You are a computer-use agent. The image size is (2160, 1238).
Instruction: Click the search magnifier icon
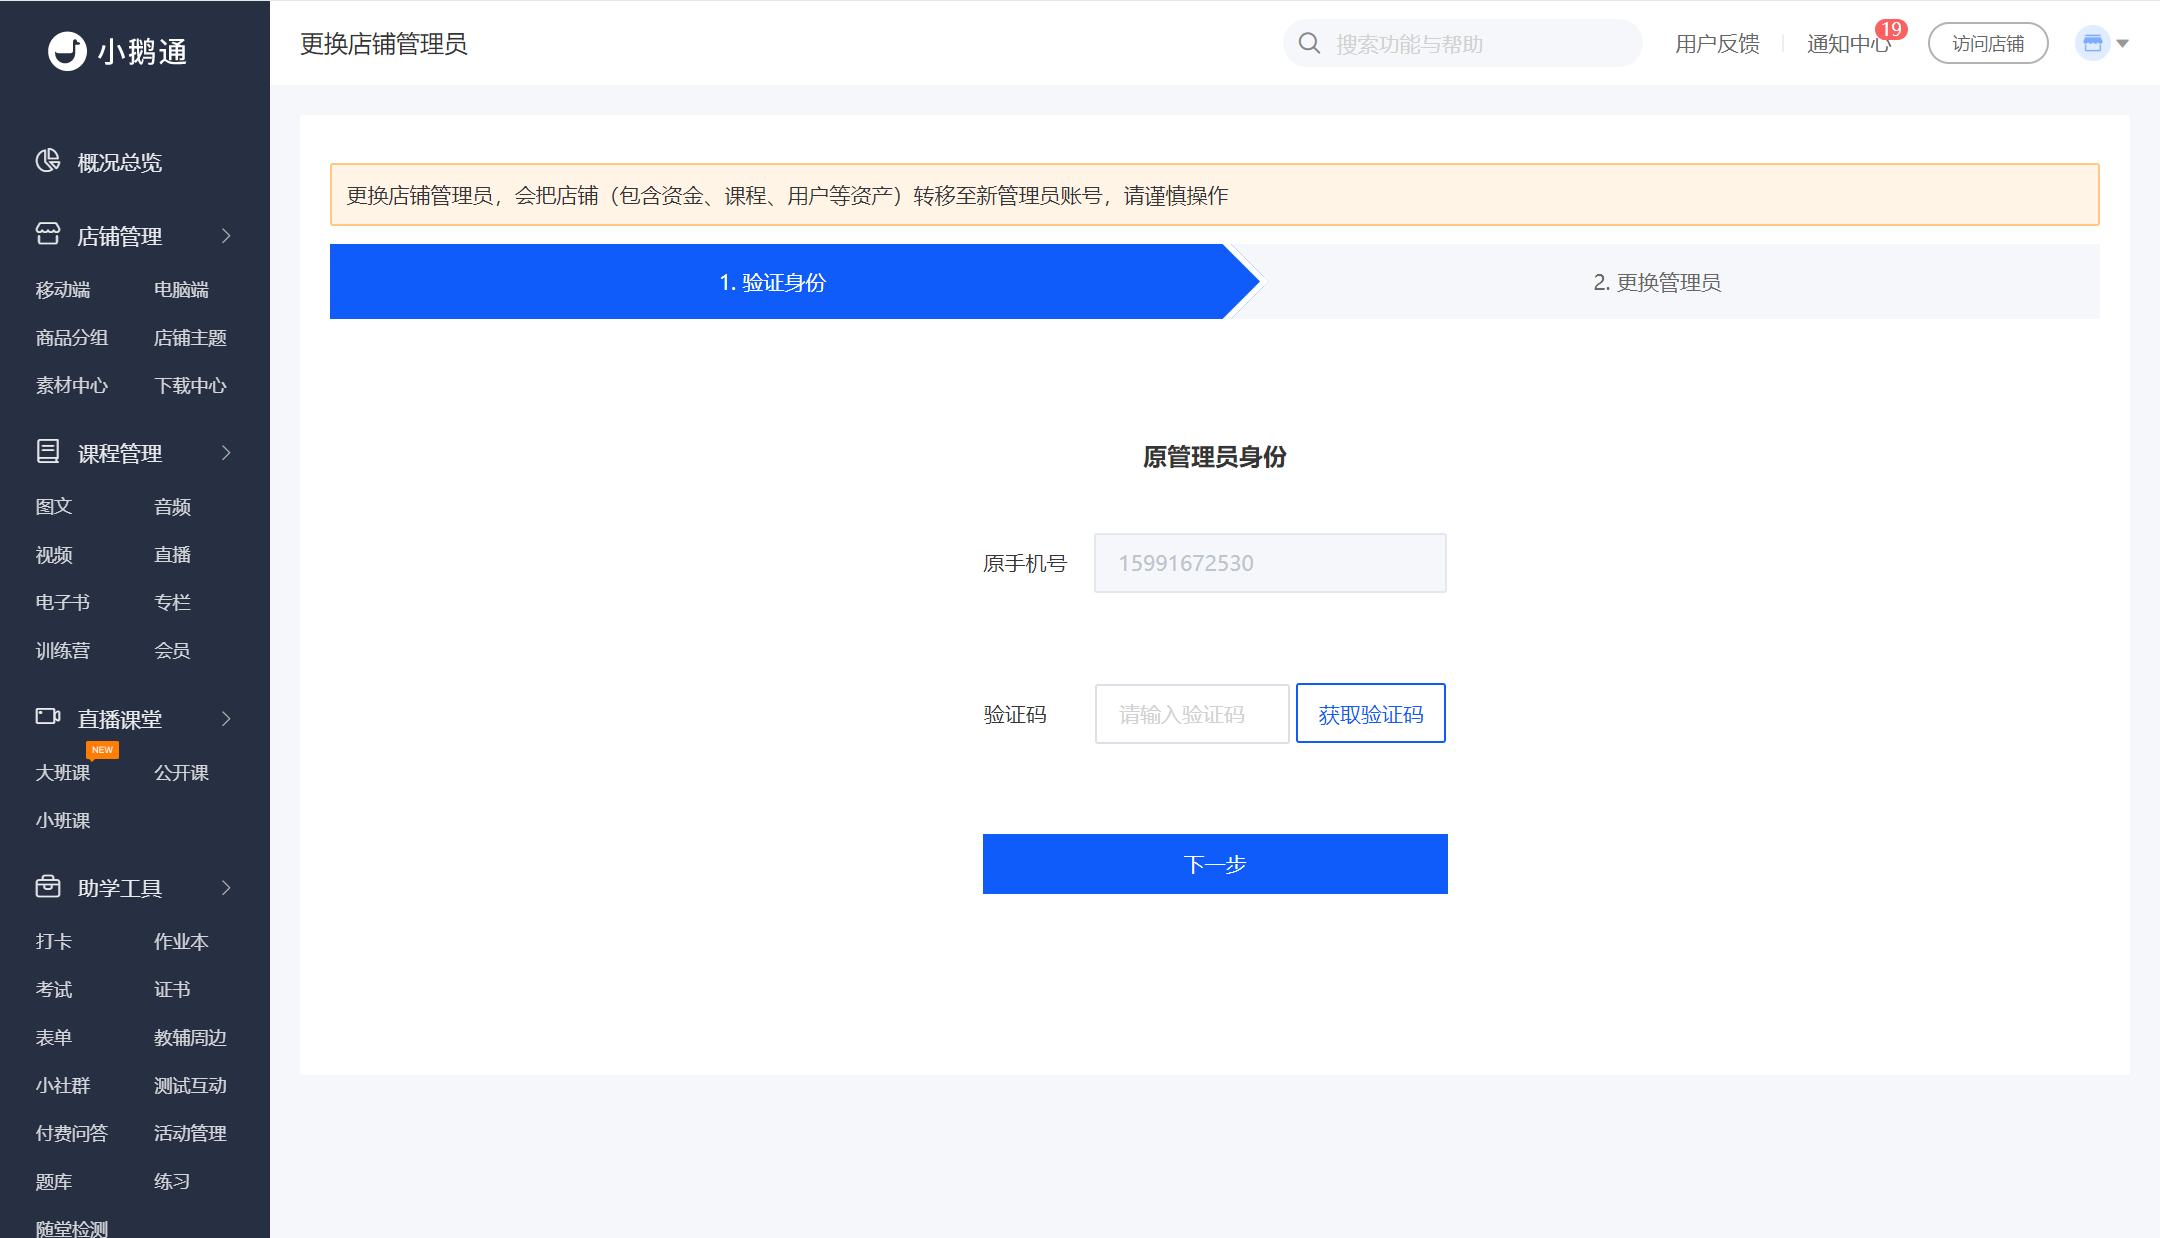(x=1309, y=43)
